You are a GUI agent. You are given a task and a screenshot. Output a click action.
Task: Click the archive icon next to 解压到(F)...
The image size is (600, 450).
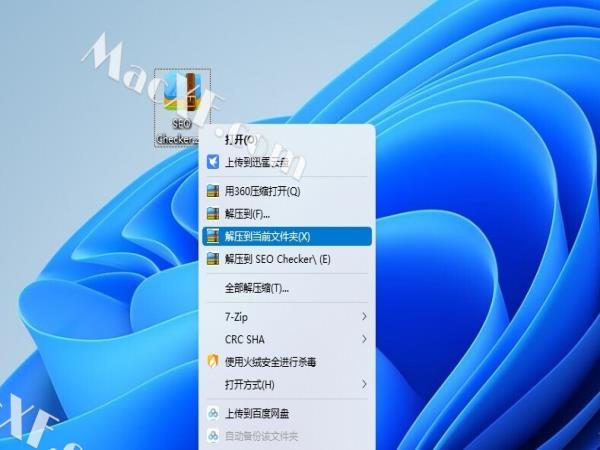pyautogui.click(x=212, y=214)
